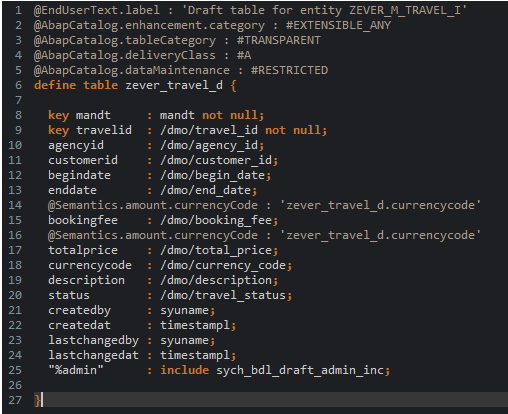Click the 'not null' keyword on line 8
The image size is (508, 414).
click(230, 115)
